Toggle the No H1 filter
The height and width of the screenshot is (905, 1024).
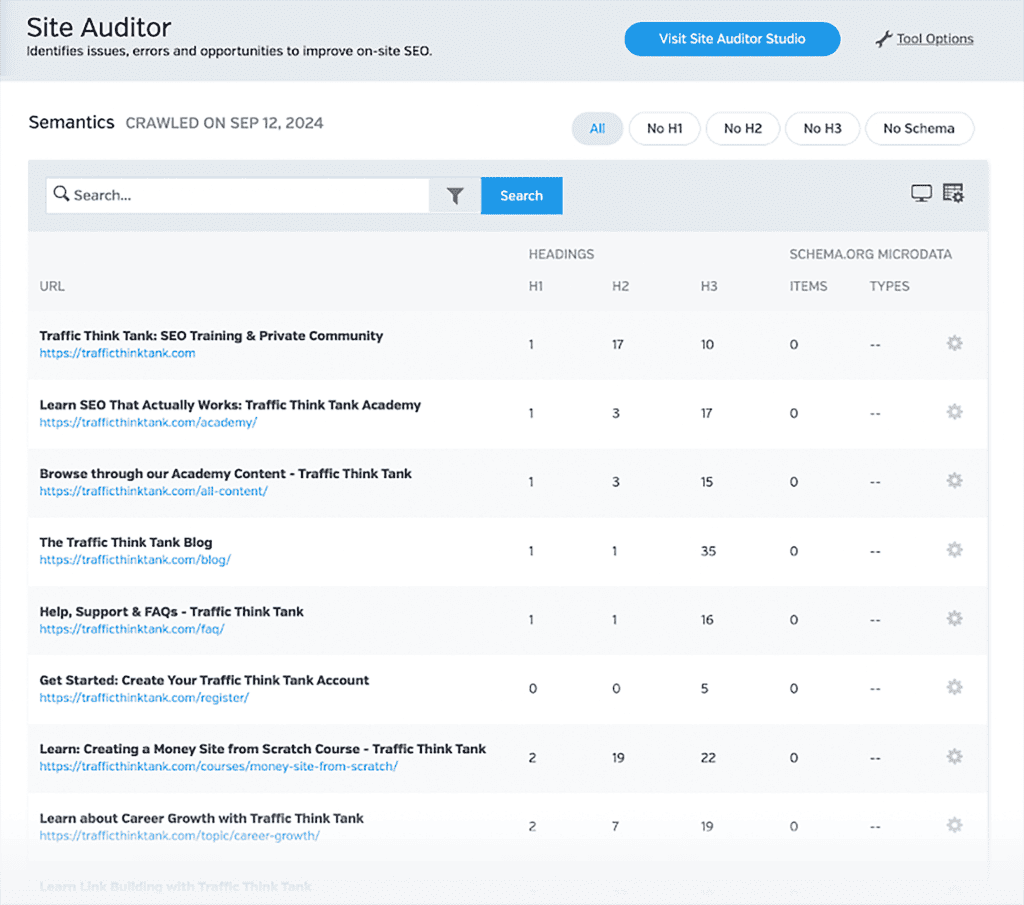pos(665,128)
